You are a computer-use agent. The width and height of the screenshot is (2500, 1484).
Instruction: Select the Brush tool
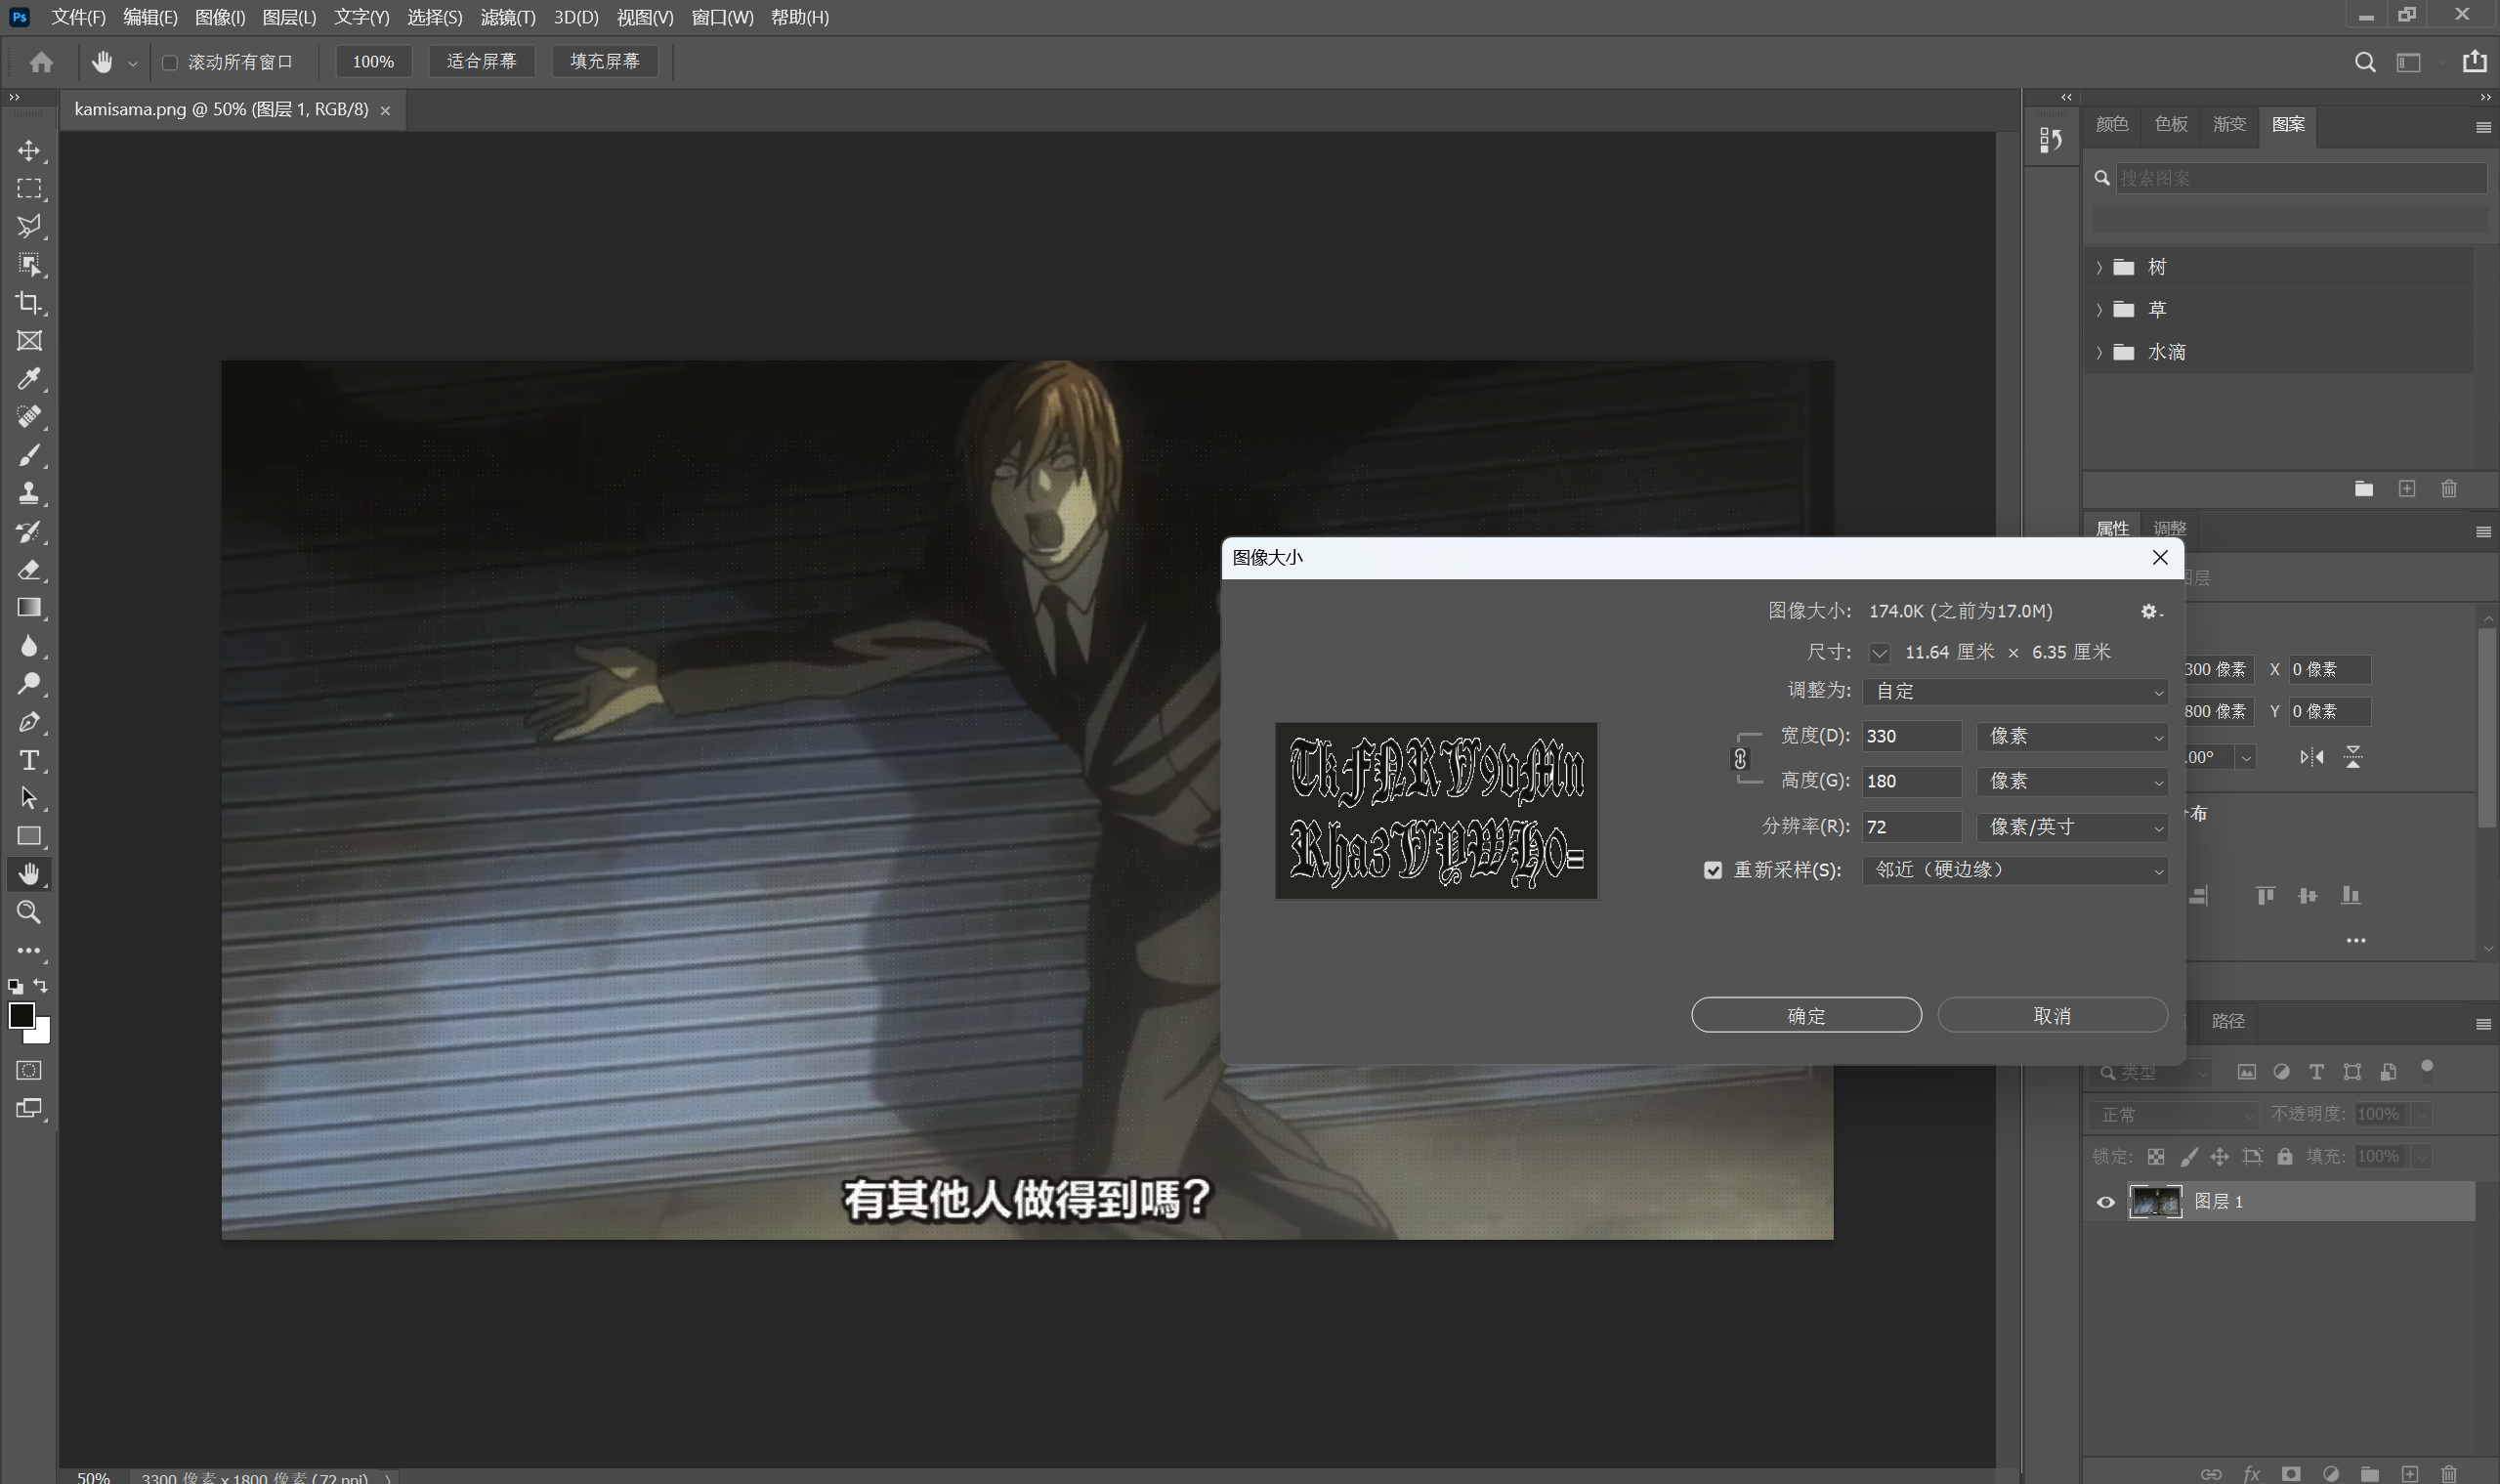coord(29,455)
